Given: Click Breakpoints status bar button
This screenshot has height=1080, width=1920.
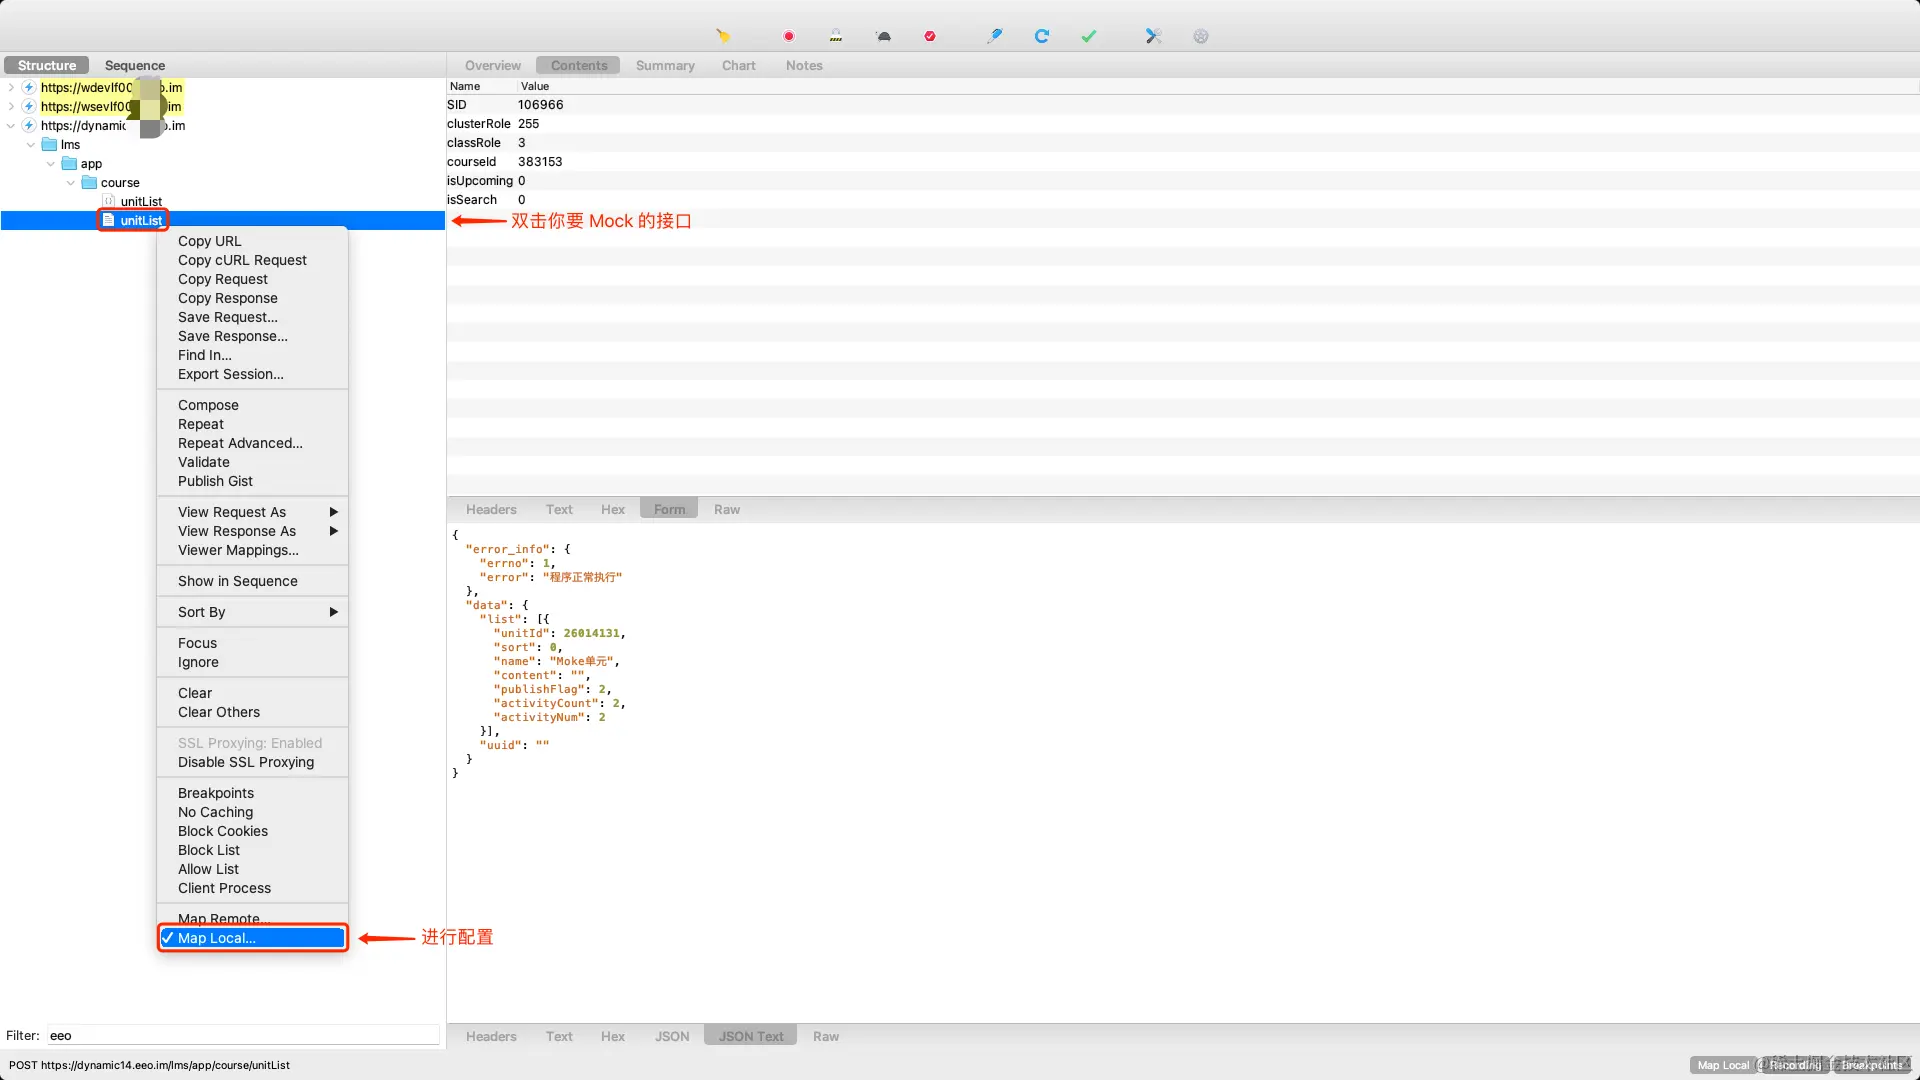Looking at the screenshot, I should point(1872,1065).
